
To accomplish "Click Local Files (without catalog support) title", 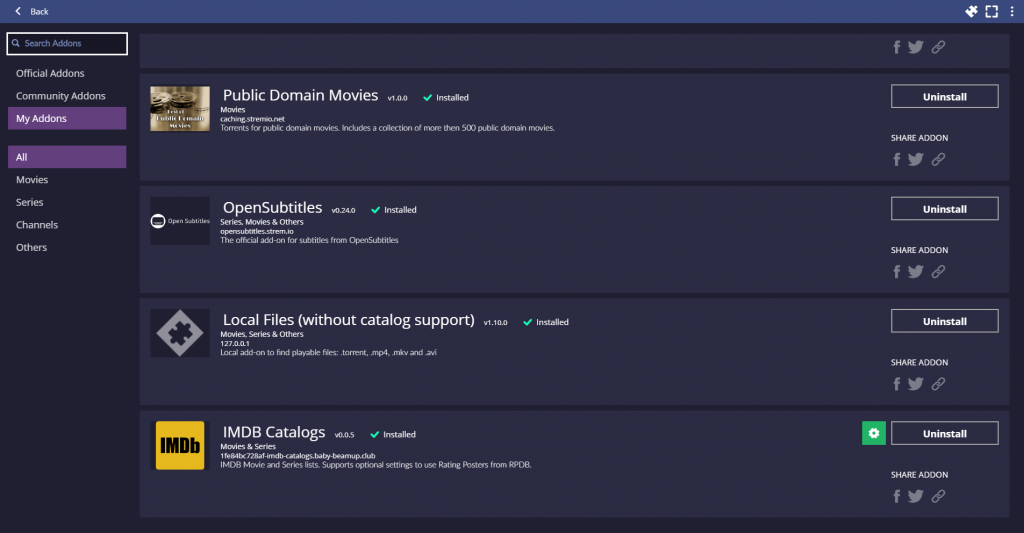I will tap(349, 320).
